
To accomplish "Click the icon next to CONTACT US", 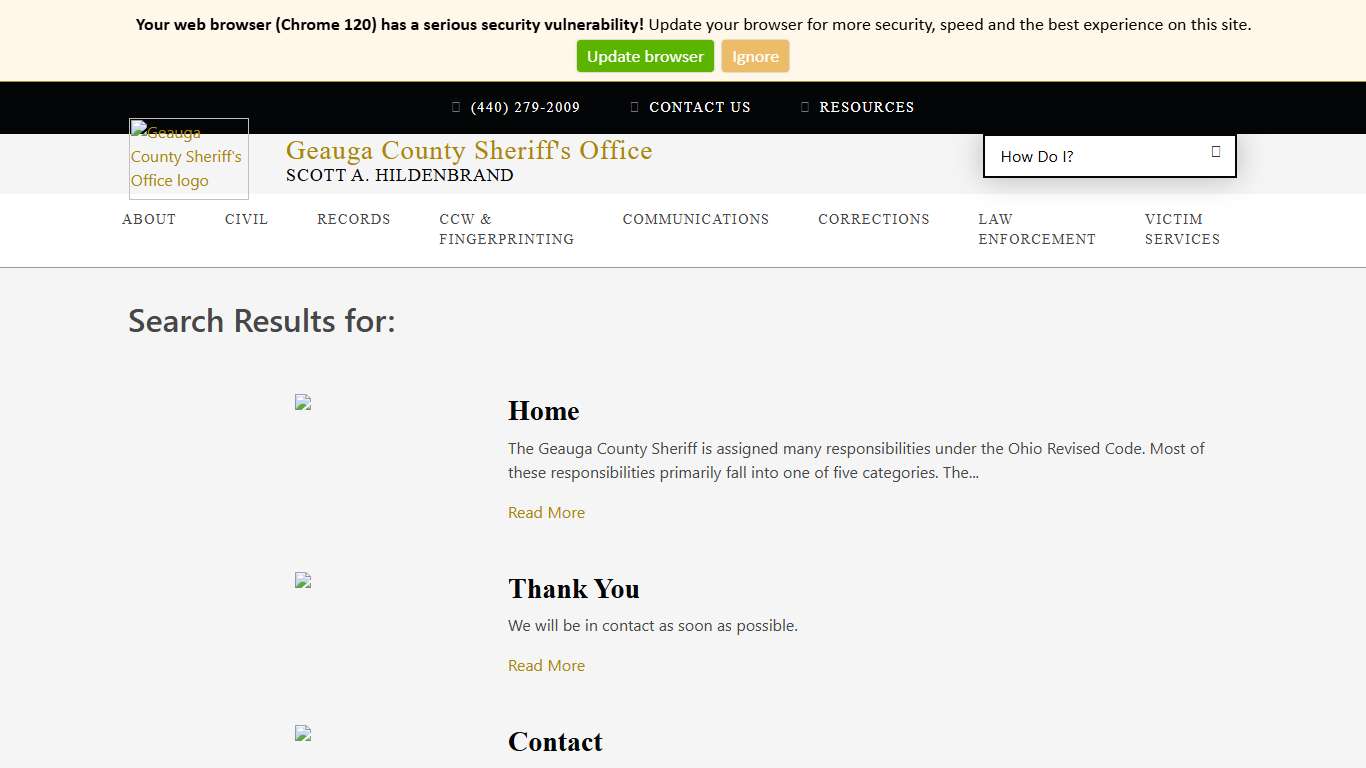I will coord(634,107).
